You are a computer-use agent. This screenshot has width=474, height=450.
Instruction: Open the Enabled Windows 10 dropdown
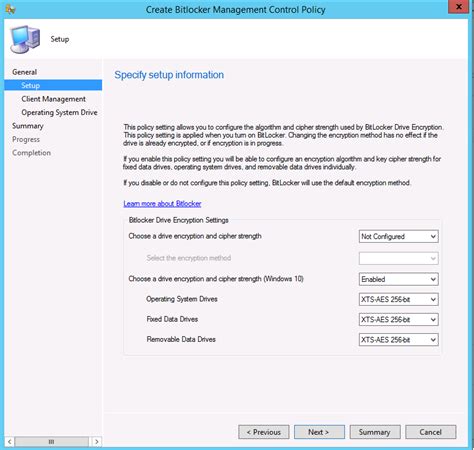click(398, 279)
